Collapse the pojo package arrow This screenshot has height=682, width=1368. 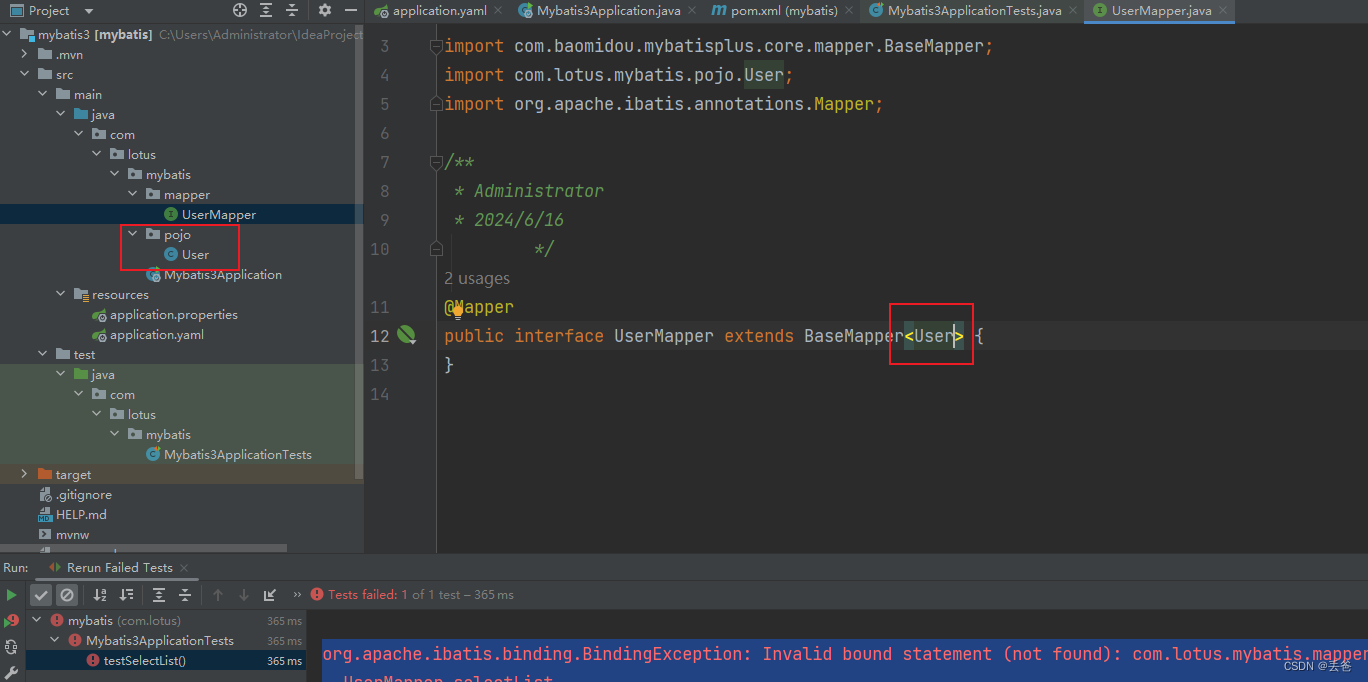coord(132,234)
